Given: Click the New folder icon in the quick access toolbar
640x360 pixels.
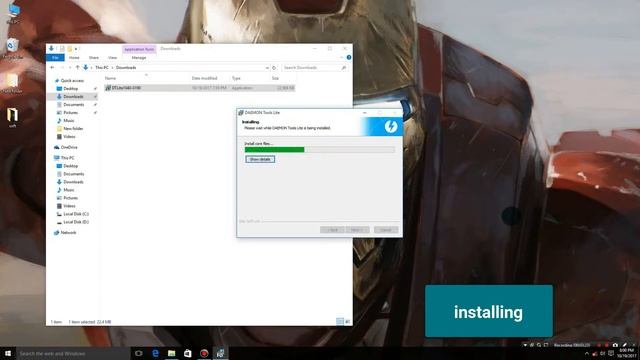Looking at the screenshot, I should coord(70,49).
